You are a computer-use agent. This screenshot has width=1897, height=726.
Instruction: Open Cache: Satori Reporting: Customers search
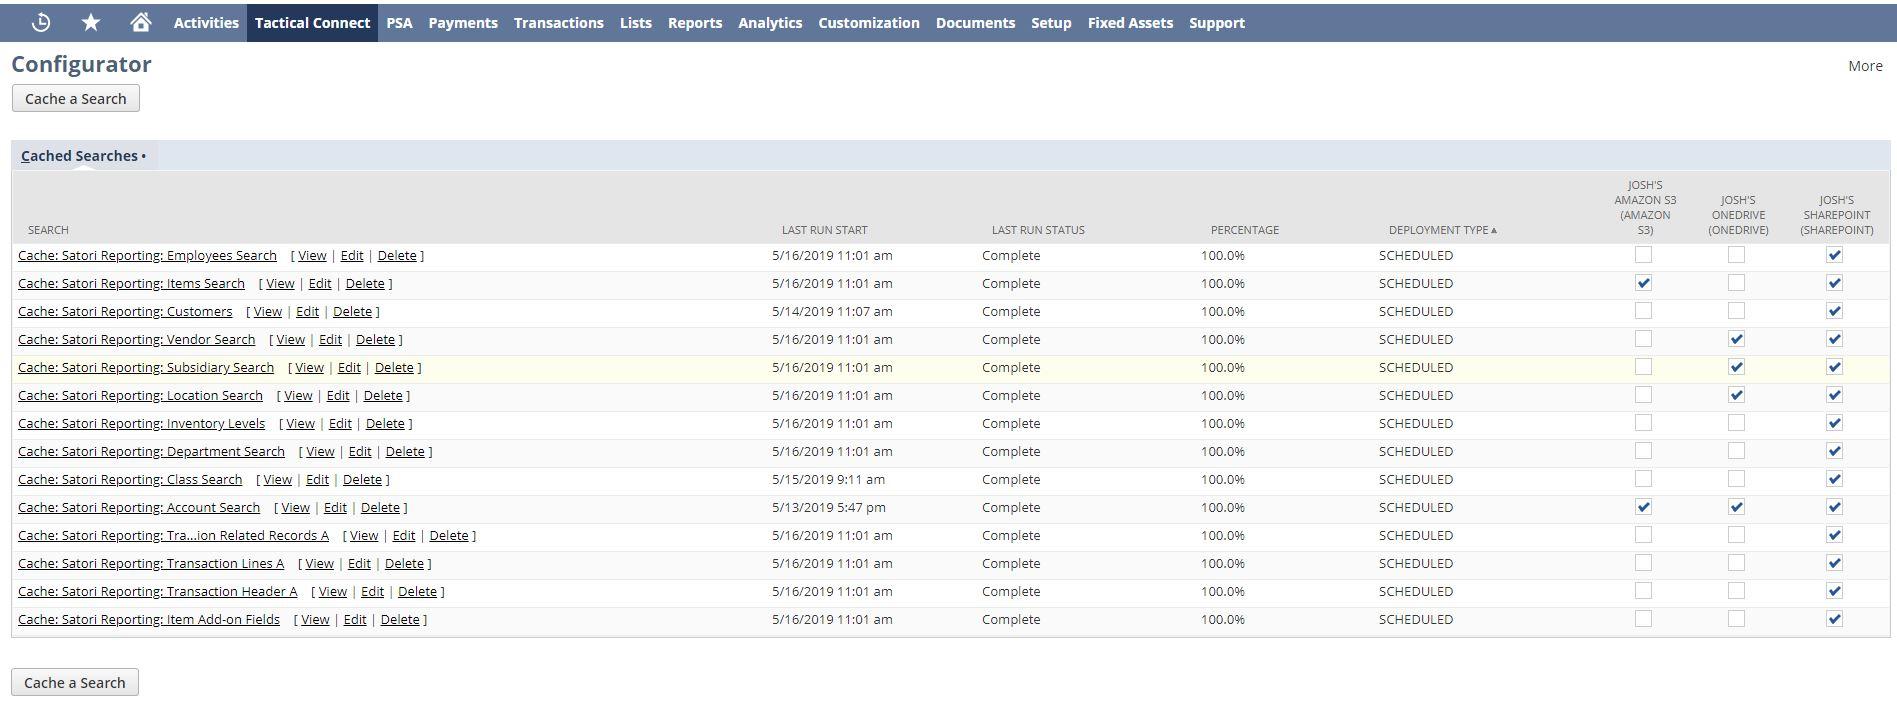(x=125, y=312)
